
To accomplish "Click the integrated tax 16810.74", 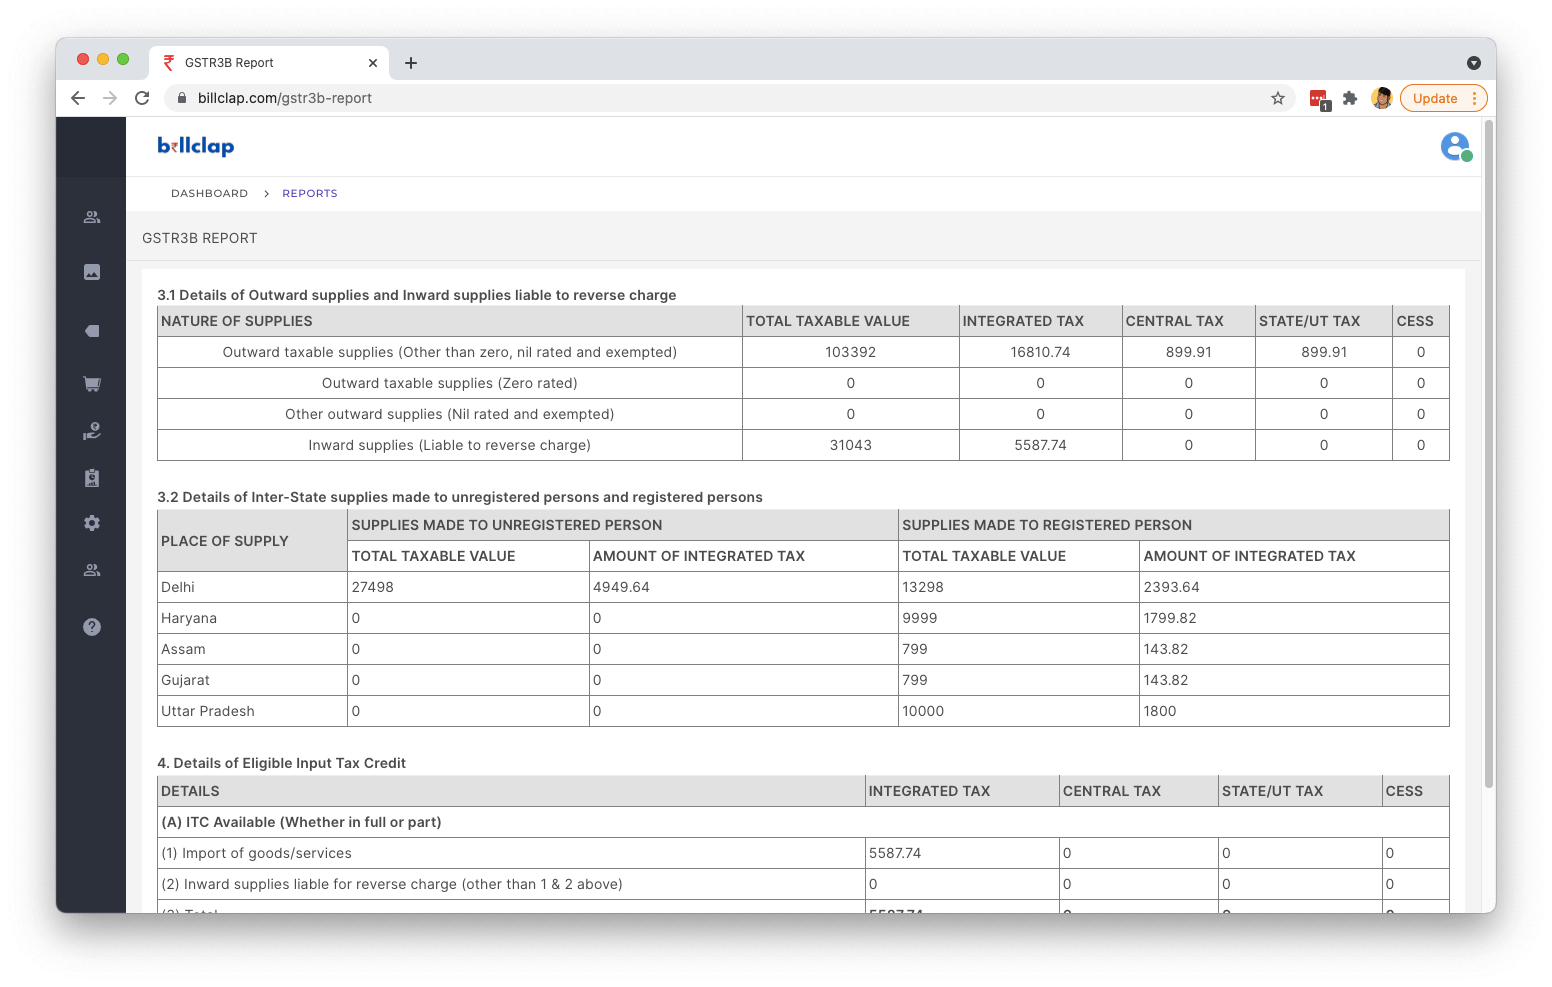I will pyautogui.click(x=1041, y=352).
